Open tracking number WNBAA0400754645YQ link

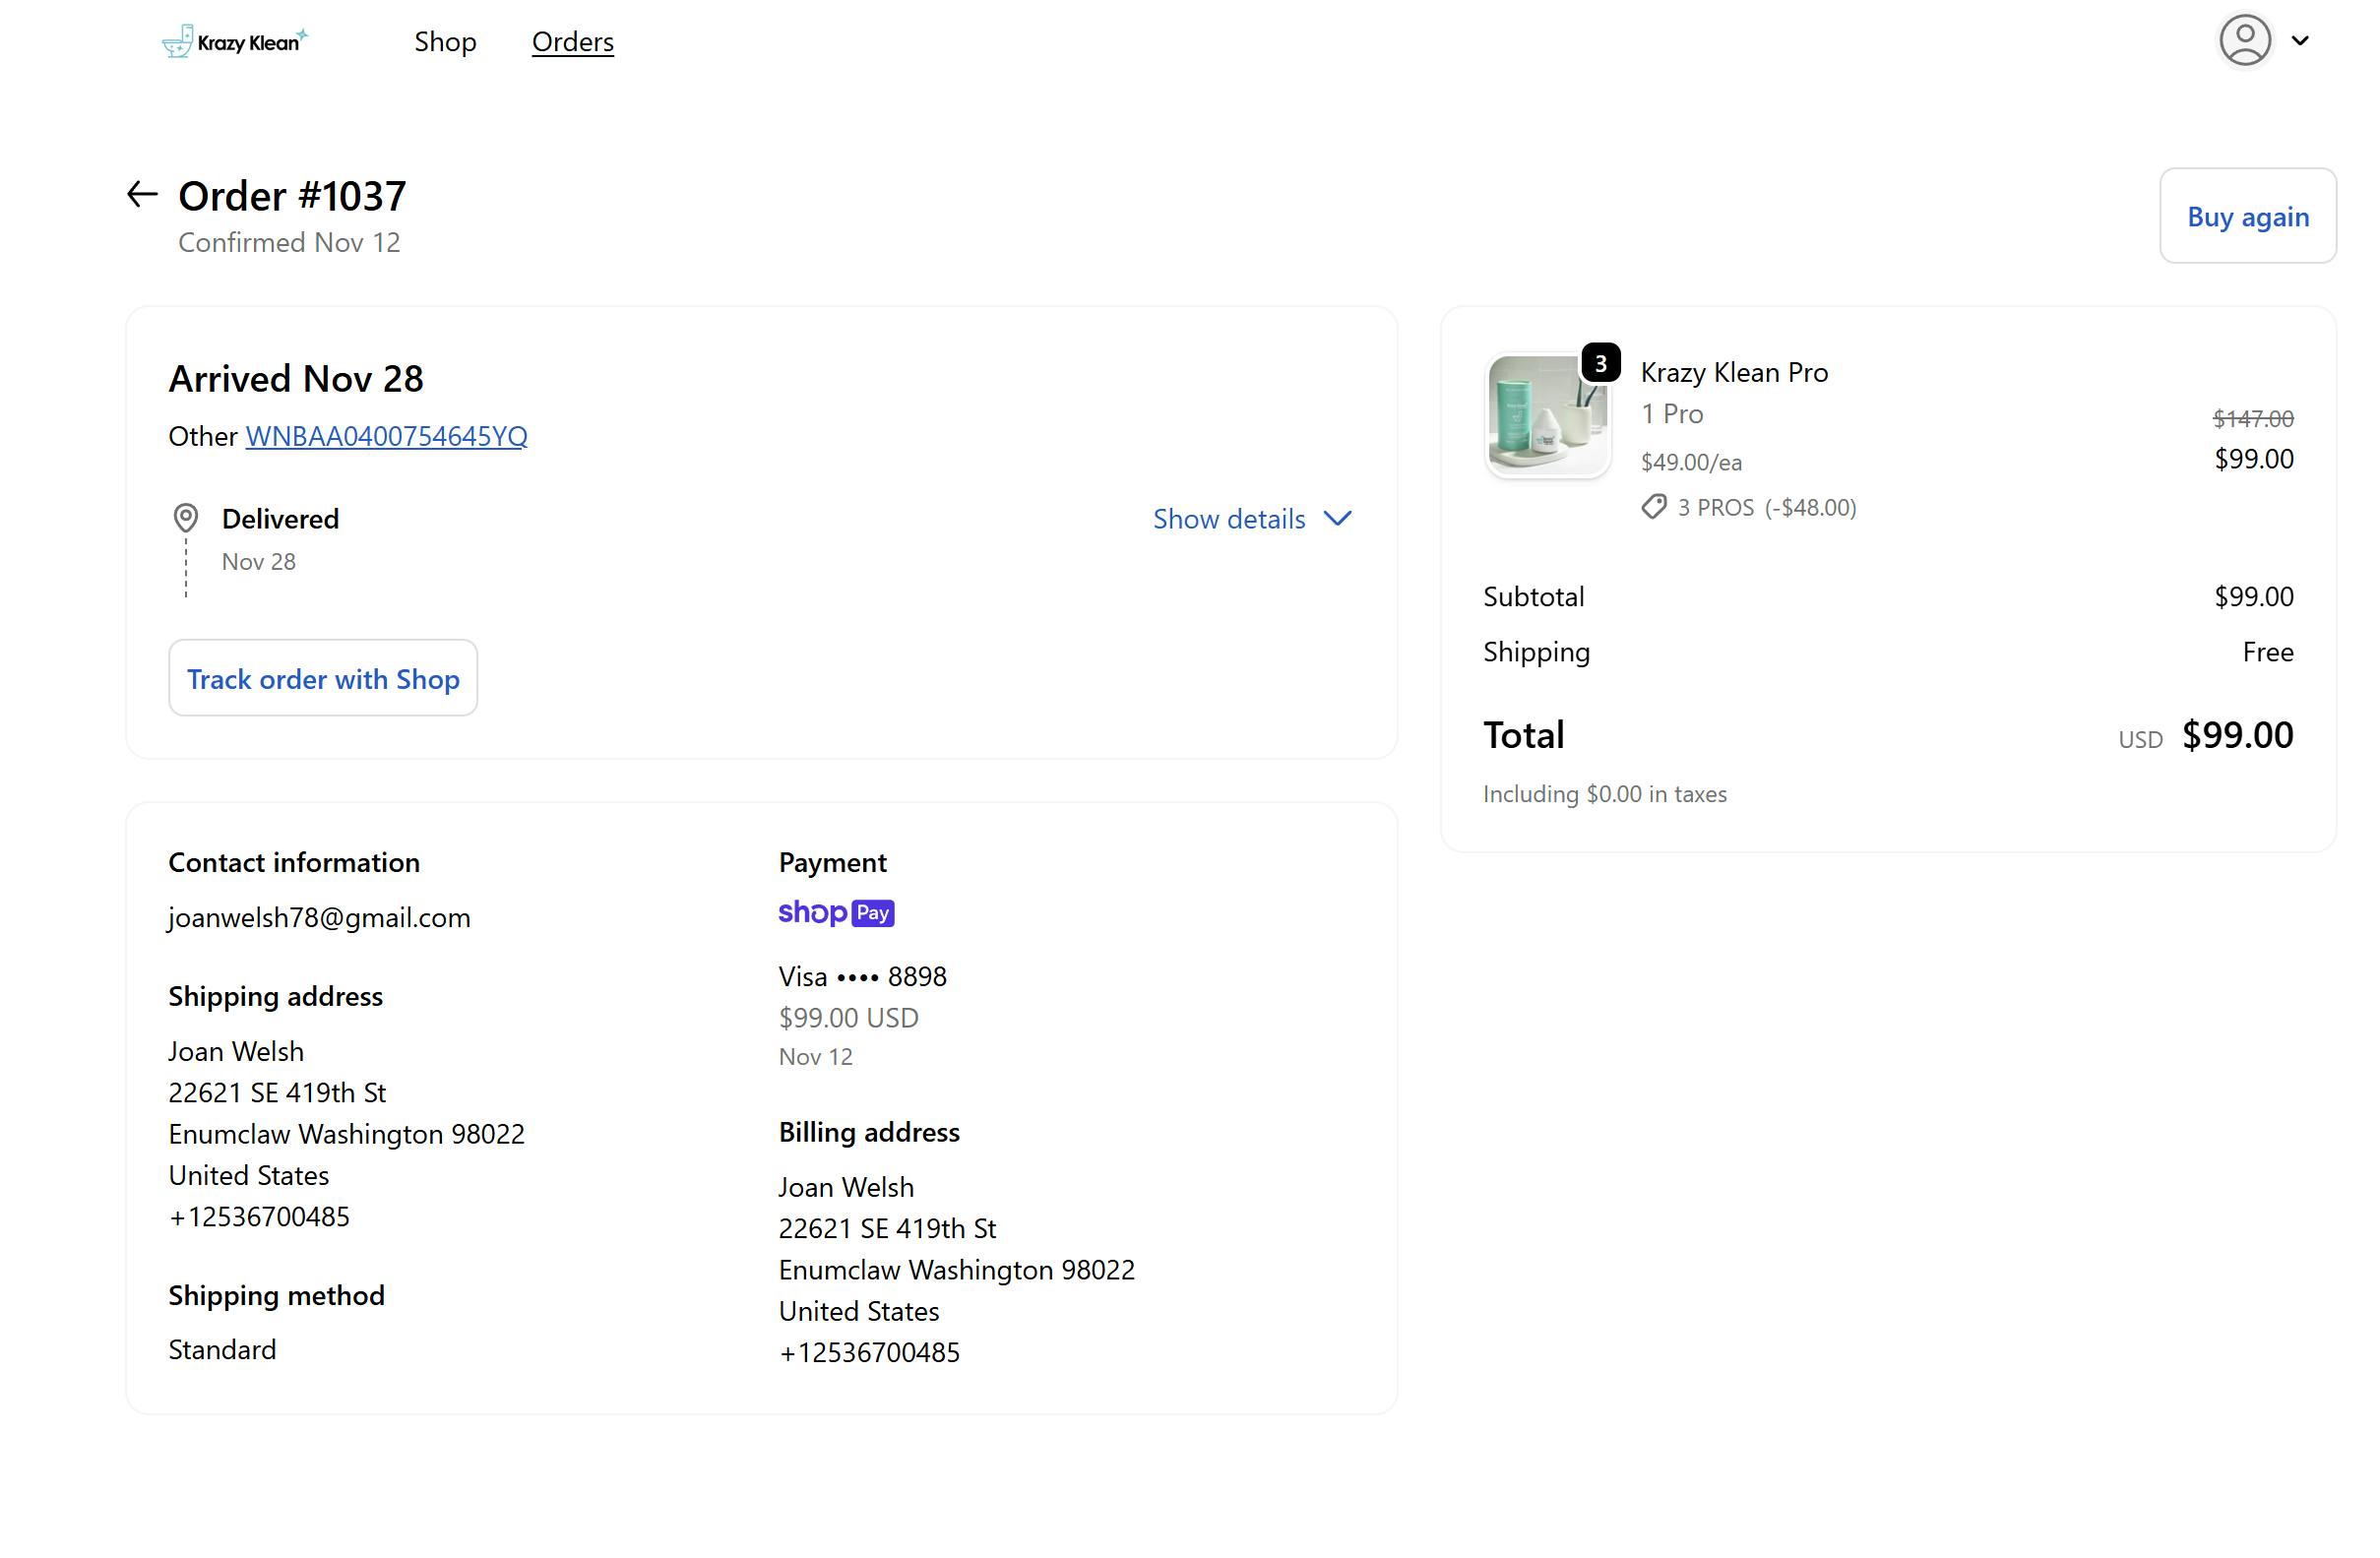coord(386,436)
